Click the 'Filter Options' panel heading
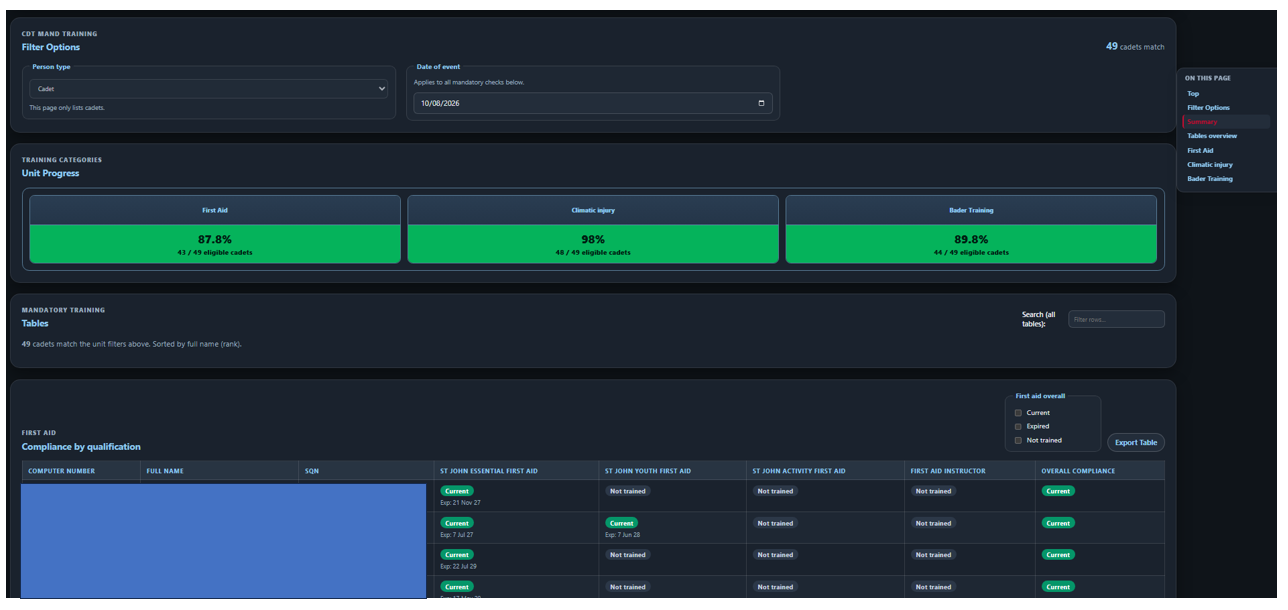 pyautogui.click(x=51, y=47)
